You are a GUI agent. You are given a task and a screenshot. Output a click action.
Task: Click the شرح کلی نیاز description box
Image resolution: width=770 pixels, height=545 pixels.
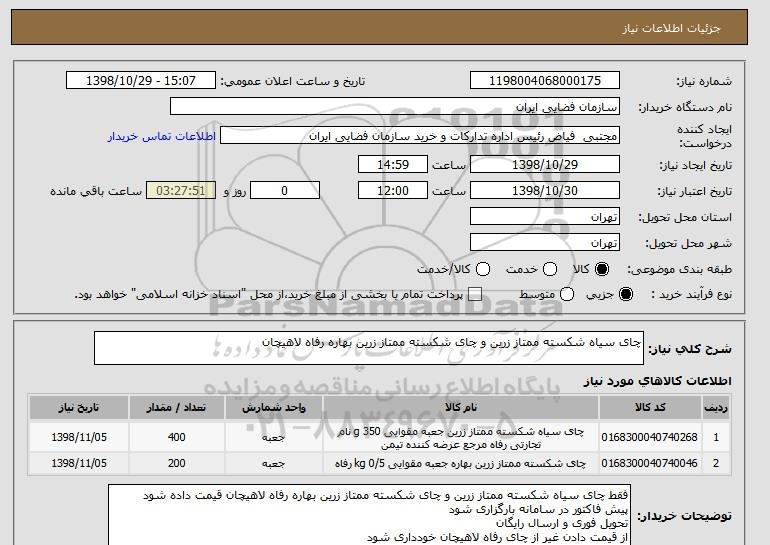pyautogui.click(x=369, y=348)
